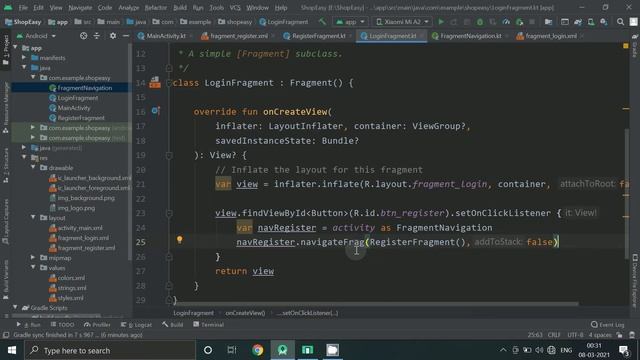Open Build Variants on left sidebar
640x360 pixels.
[5, 280]
